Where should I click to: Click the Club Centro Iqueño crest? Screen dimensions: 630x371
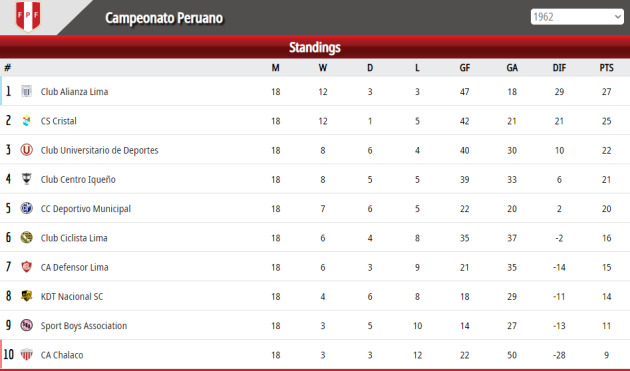click(x=27, y=179)
